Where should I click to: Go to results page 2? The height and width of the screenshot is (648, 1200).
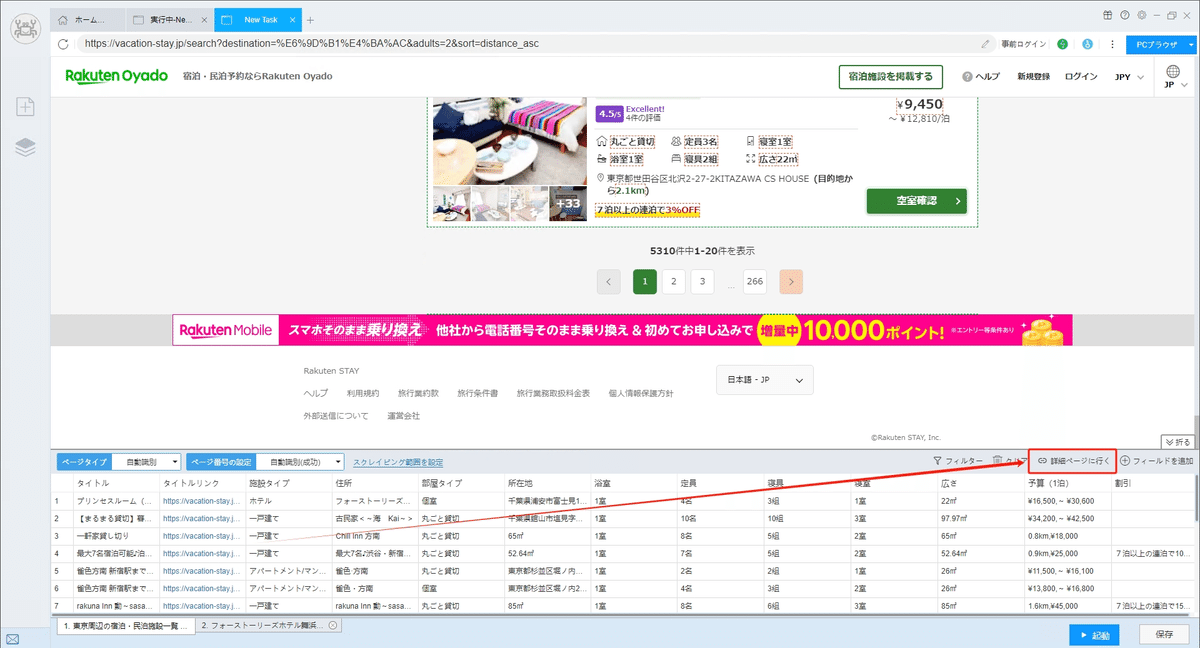click(674, 282)
